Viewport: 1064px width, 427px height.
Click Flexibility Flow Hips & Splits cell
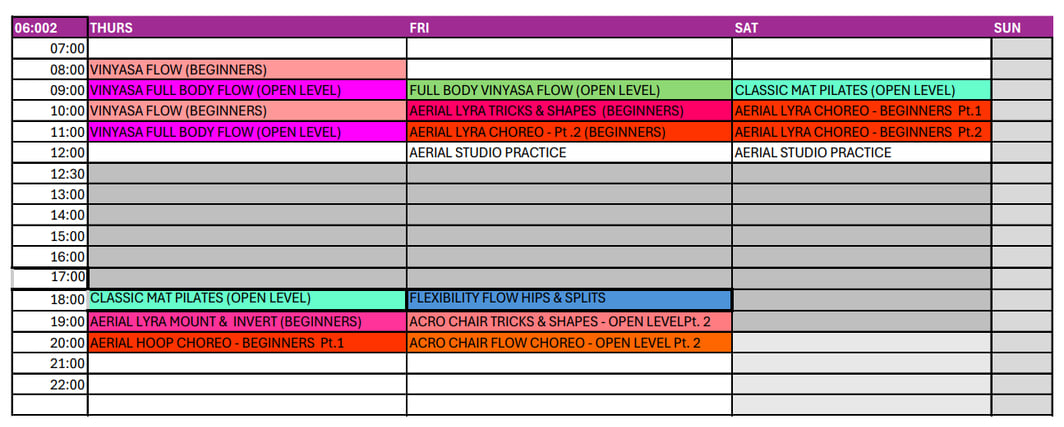[x=569, y=299]
